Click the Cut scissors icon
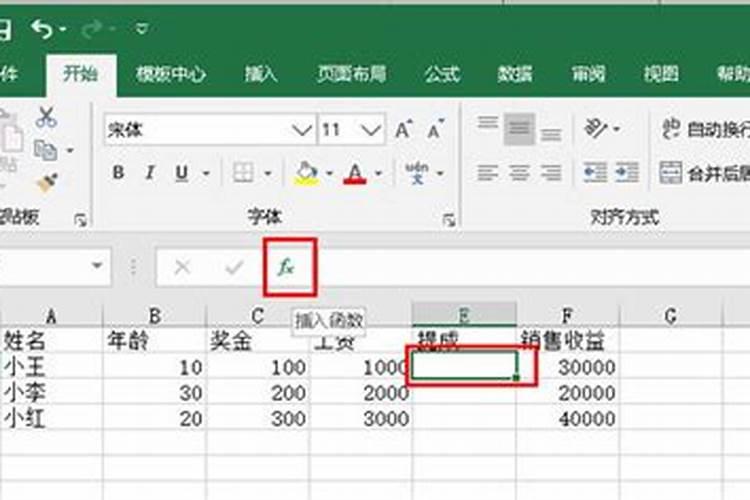750x500 pixels. (46, 117)
